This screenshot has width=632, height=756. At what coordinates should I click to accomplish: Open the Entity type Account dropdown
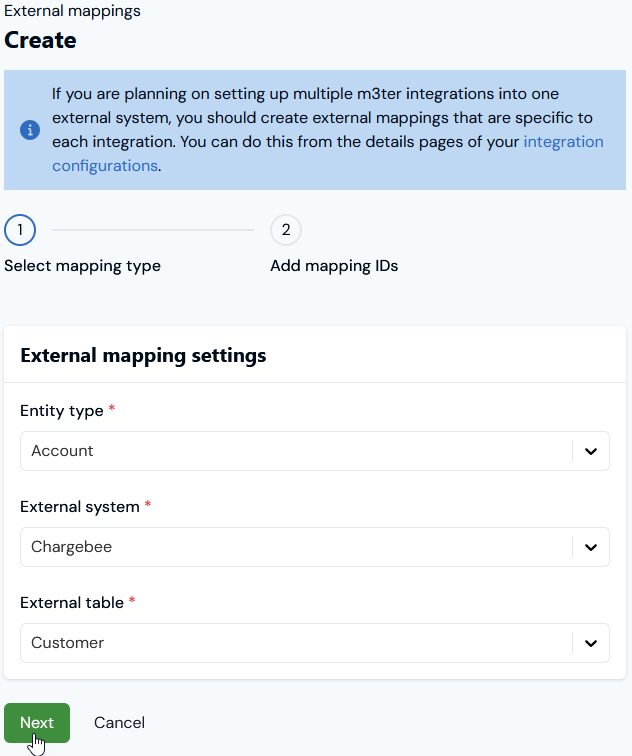315,451
